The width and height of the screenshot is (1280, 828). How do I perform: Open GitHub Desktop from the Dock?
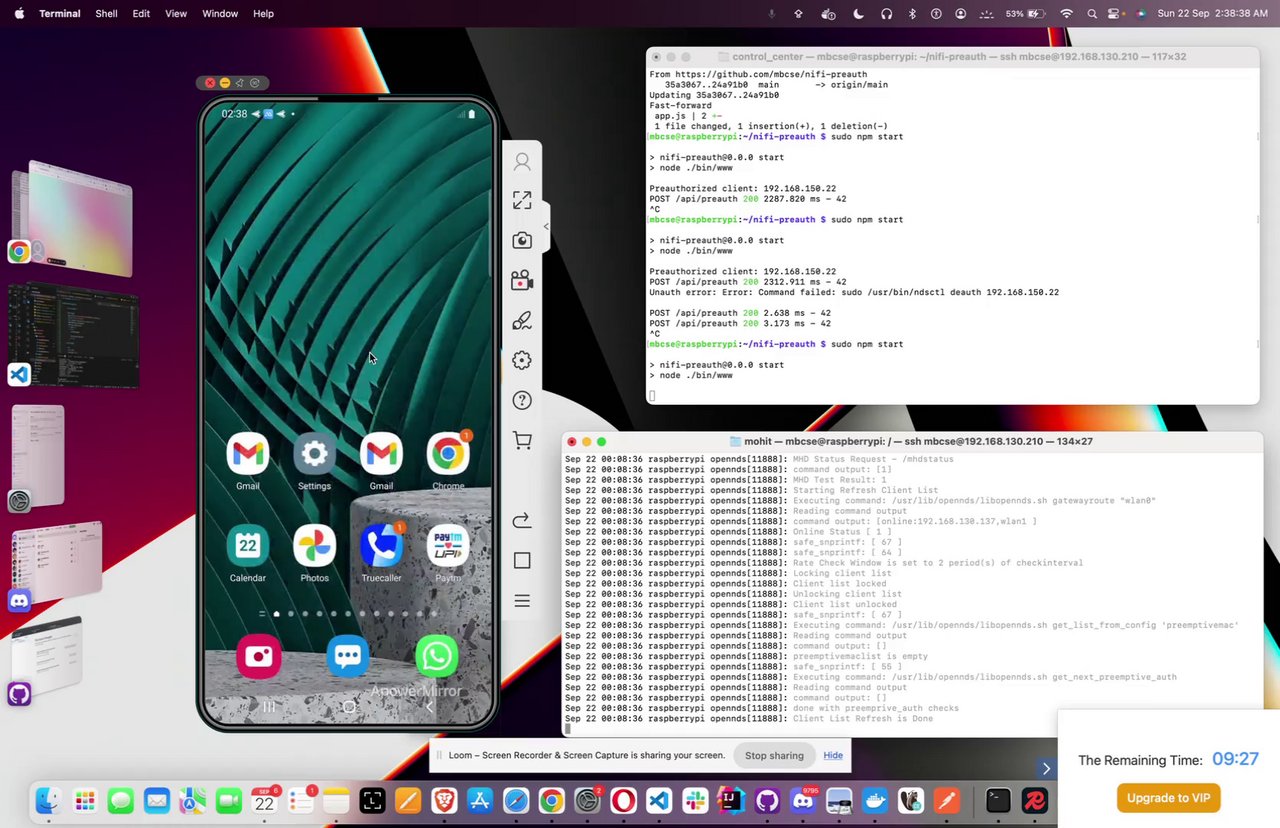(x=767, y=801)
